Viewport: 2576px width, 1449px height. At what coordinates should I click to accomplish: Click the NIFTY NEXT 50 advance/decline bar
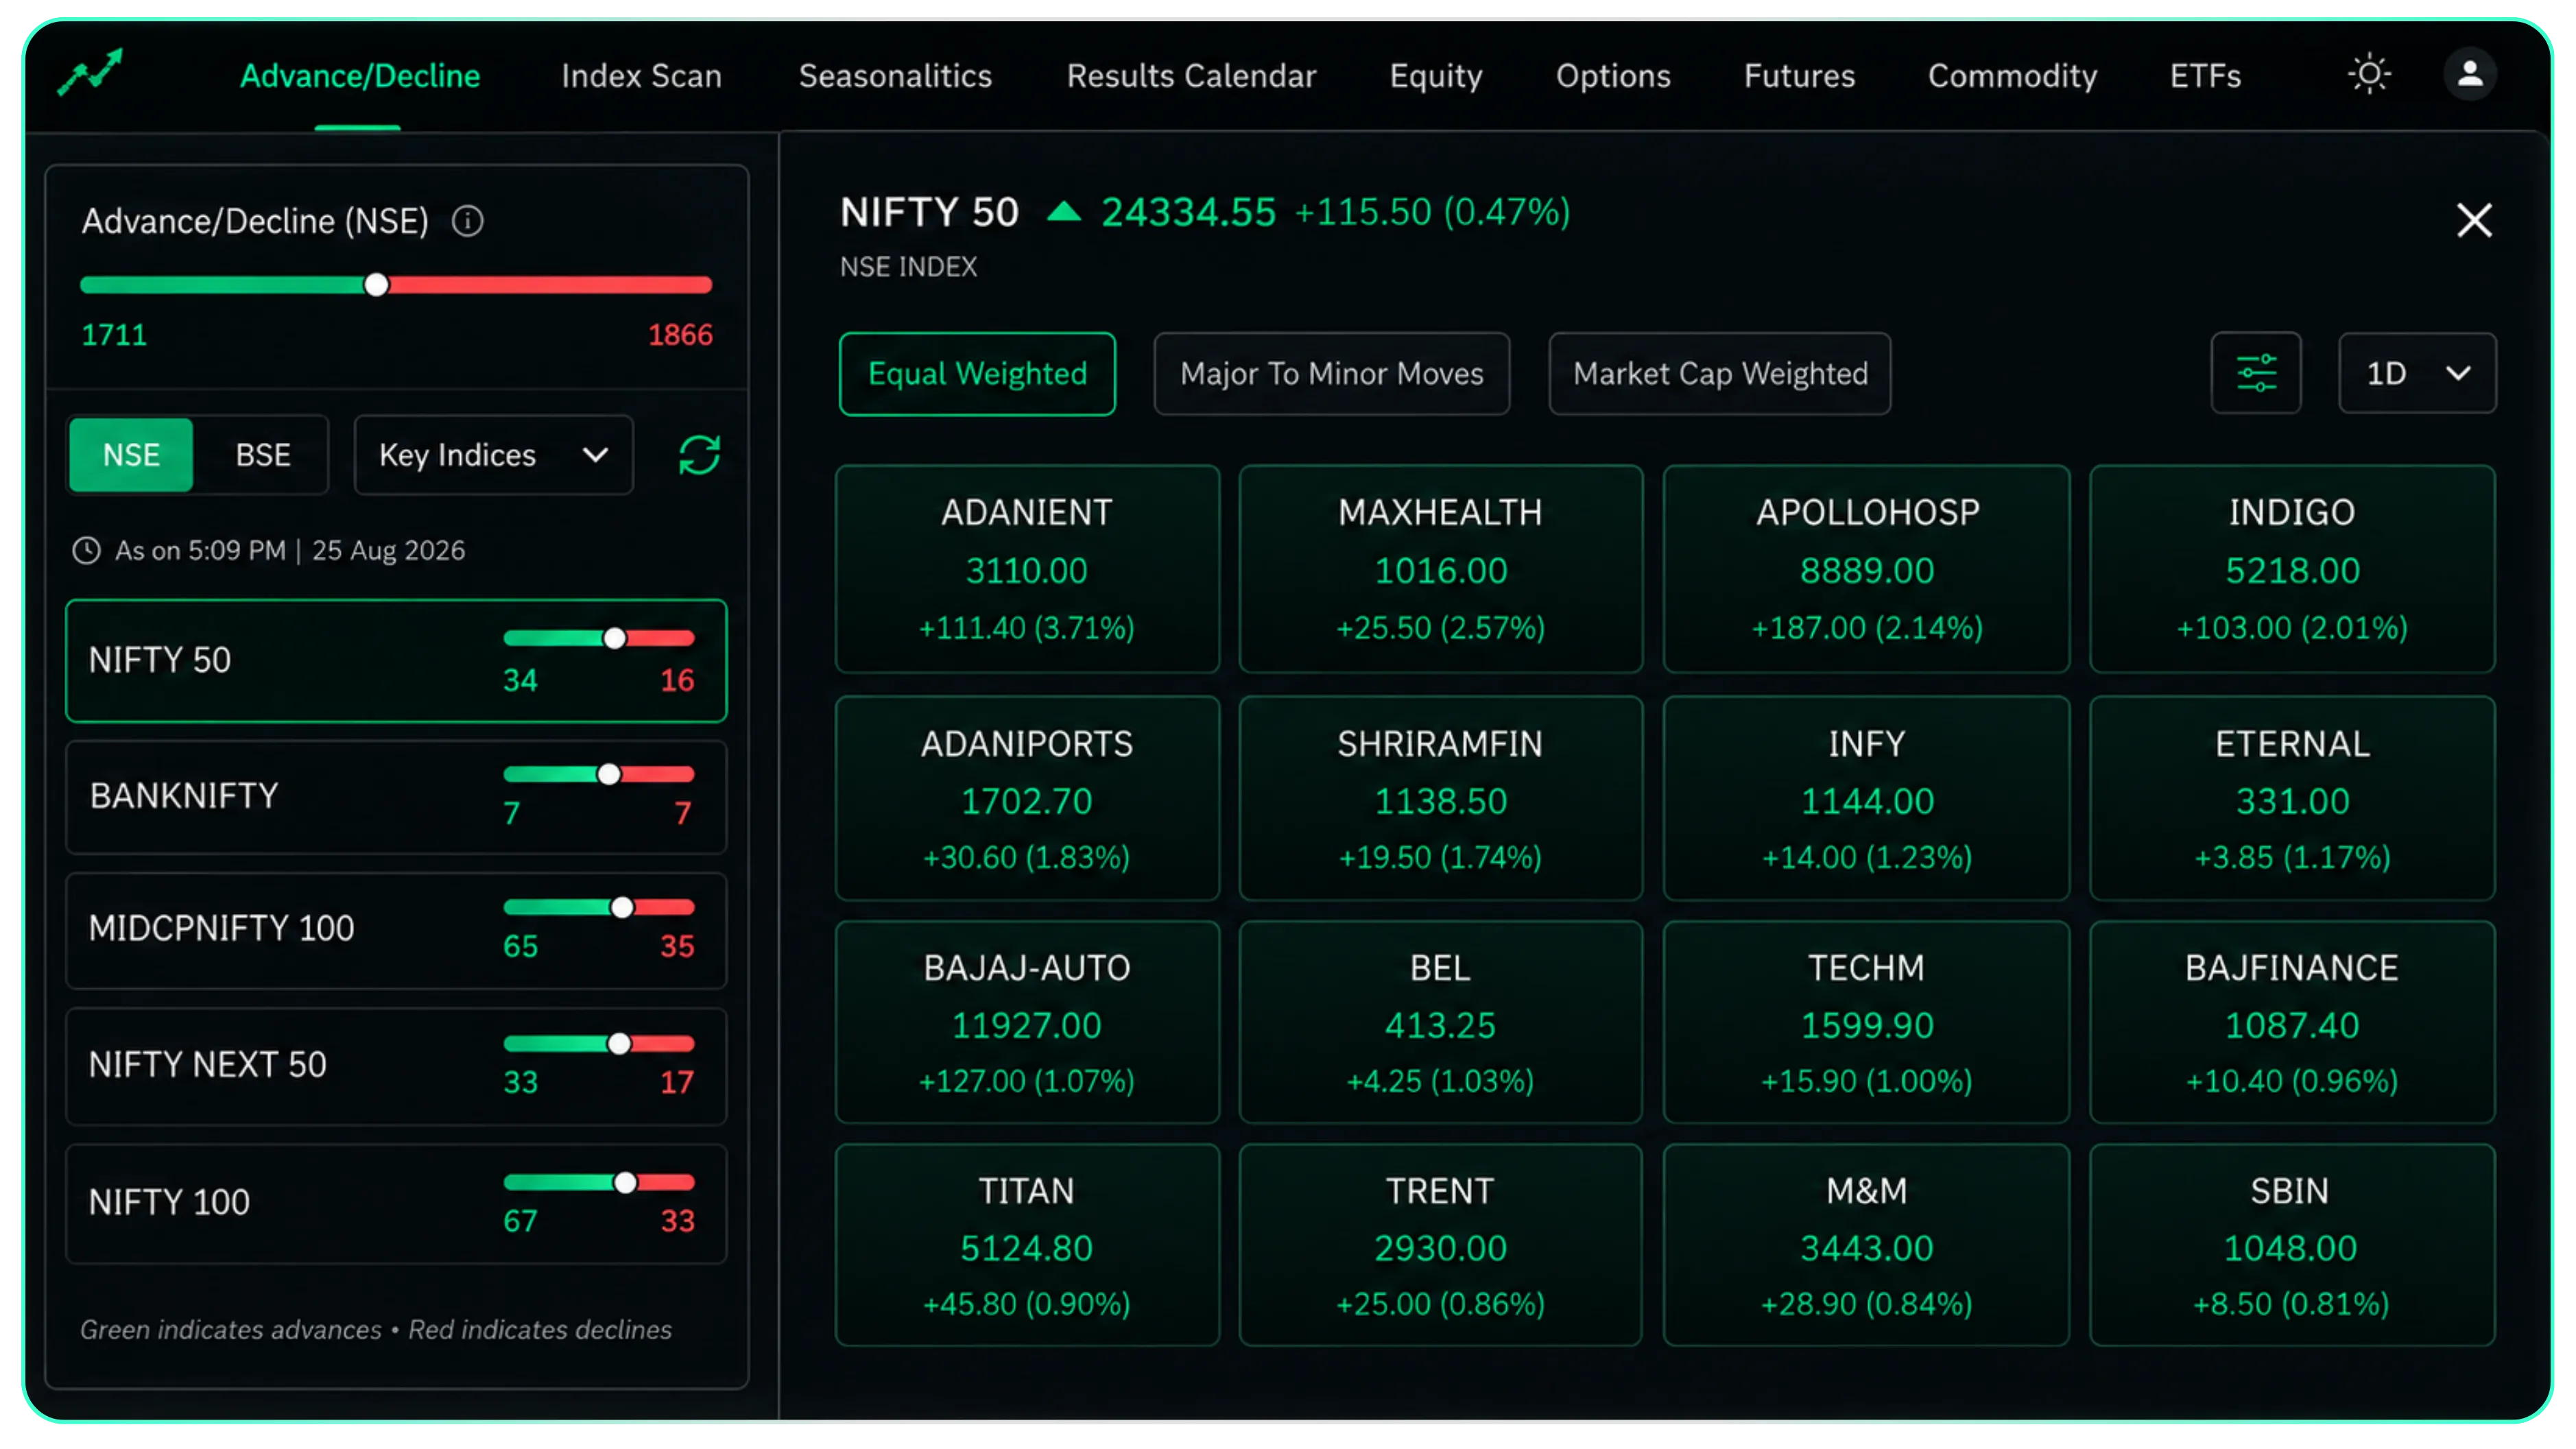coord(599,1043)
